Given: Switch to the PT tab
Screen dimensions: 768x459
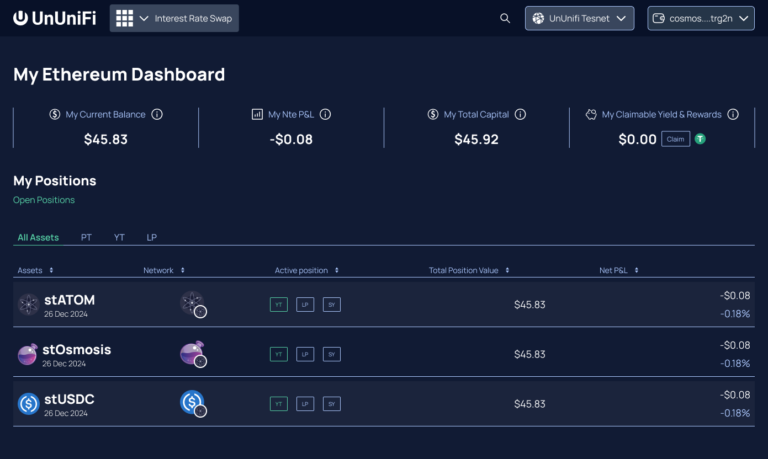Looking at the screenshot, I should click(86, 238).
